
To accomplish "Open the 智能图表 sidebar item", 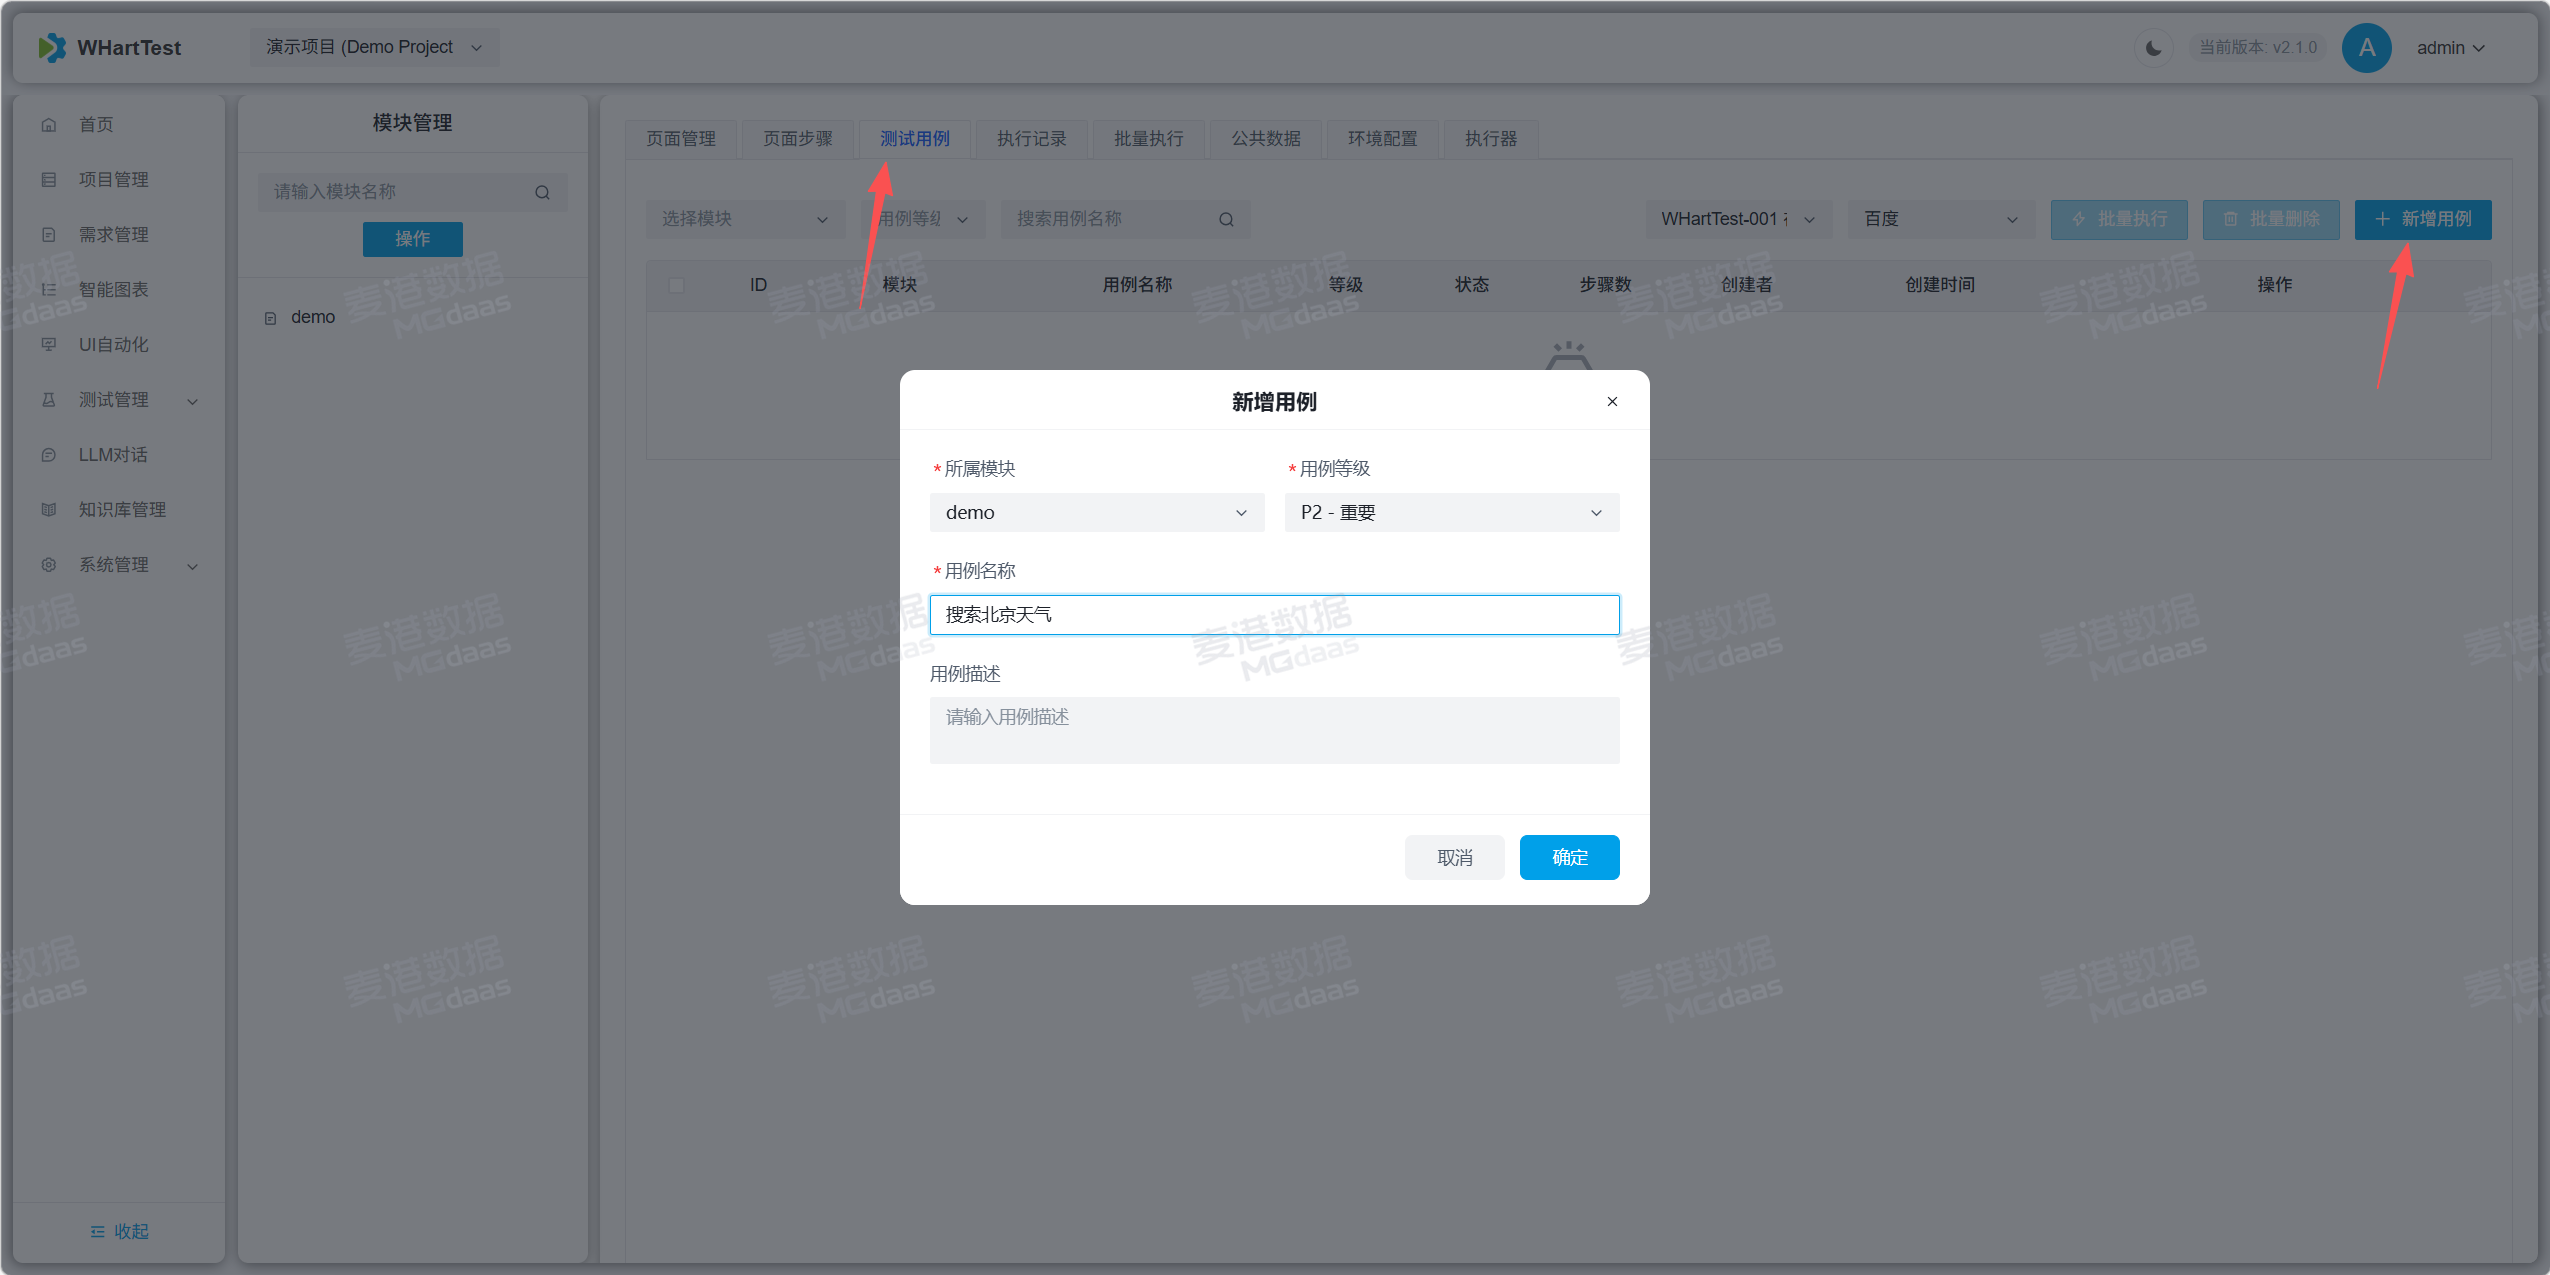I will pyautogui.click(x=113, y=290).
